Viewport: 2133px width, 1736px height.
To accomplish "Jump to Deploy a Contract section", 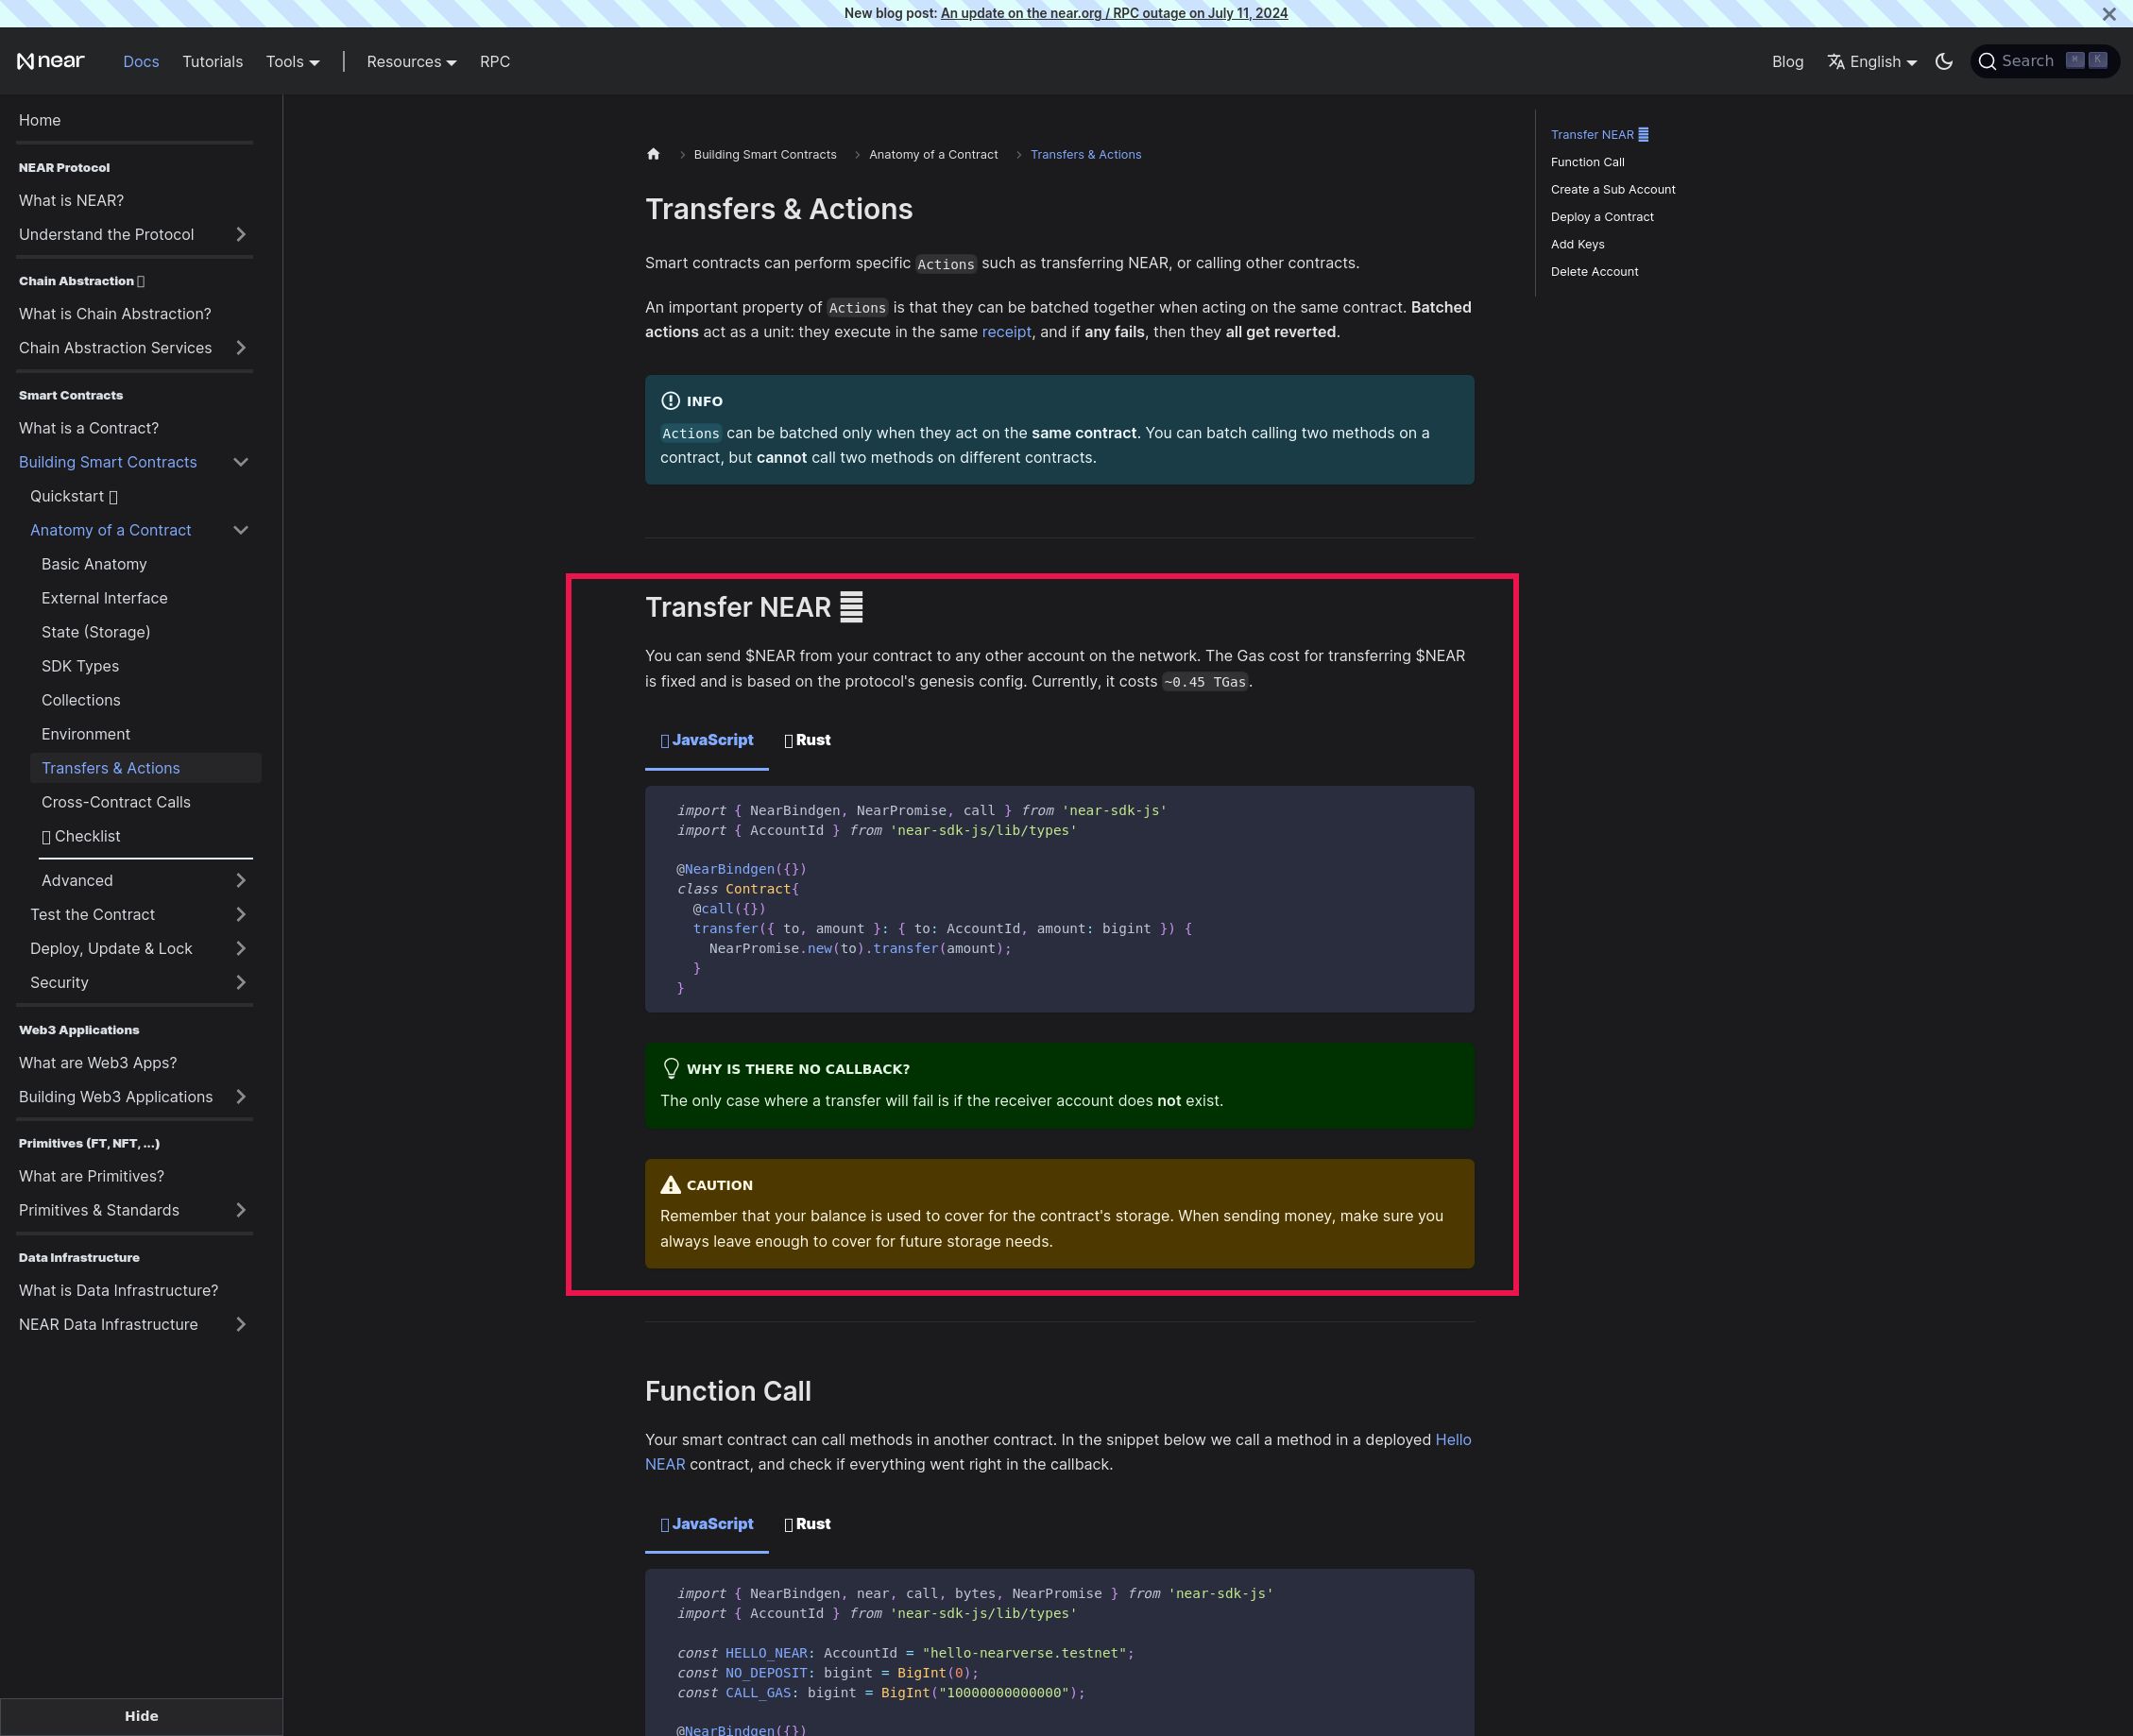I will [x=1602, y=217].
